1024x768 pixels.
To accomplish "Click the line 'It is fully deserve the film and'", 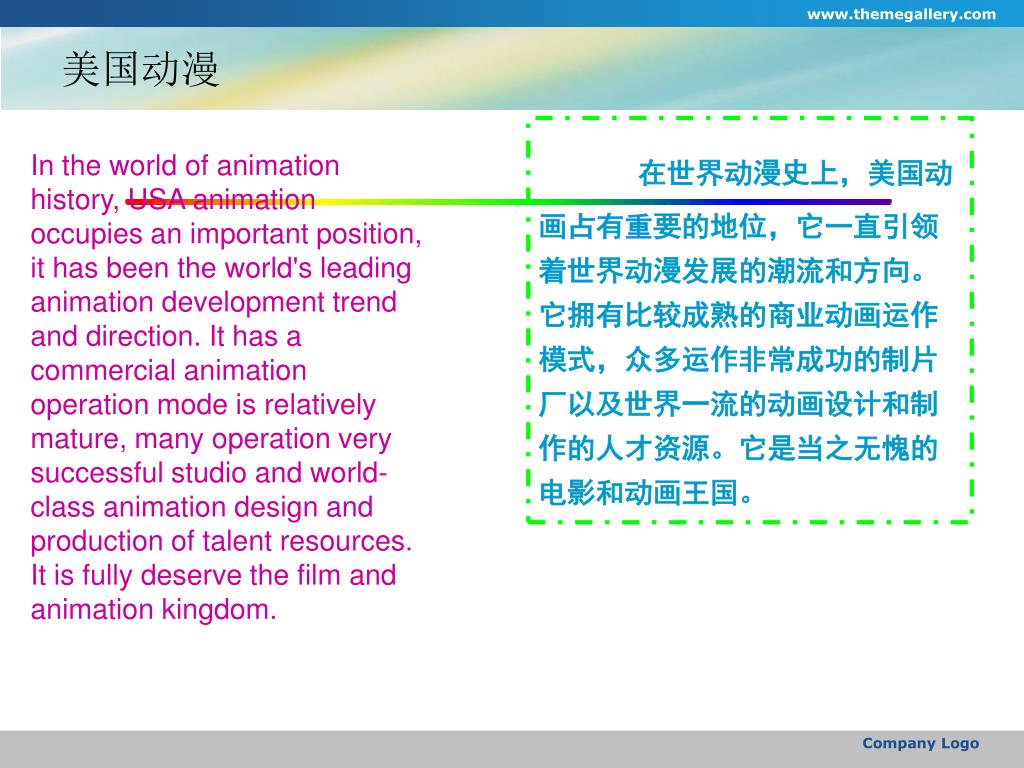I will (x=214, y=575).
